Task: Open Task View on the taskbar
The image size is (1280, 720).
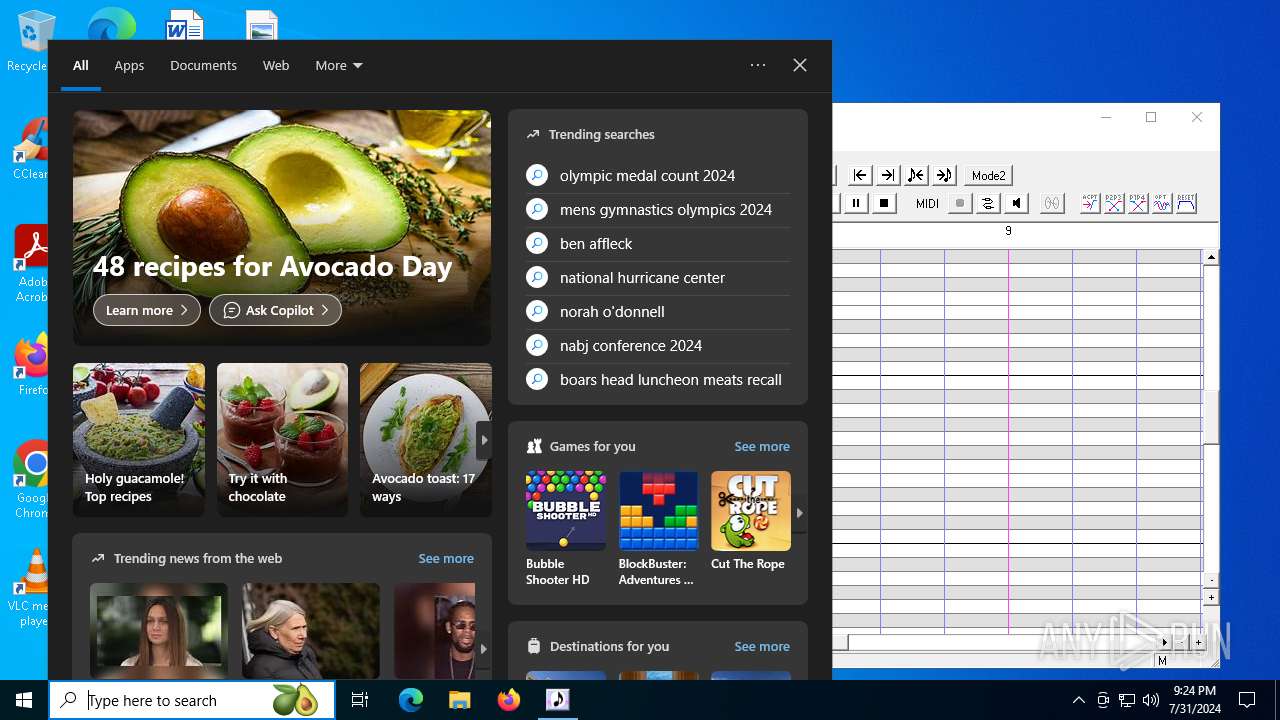Action: pyautogui.click(x=360, y=700)
